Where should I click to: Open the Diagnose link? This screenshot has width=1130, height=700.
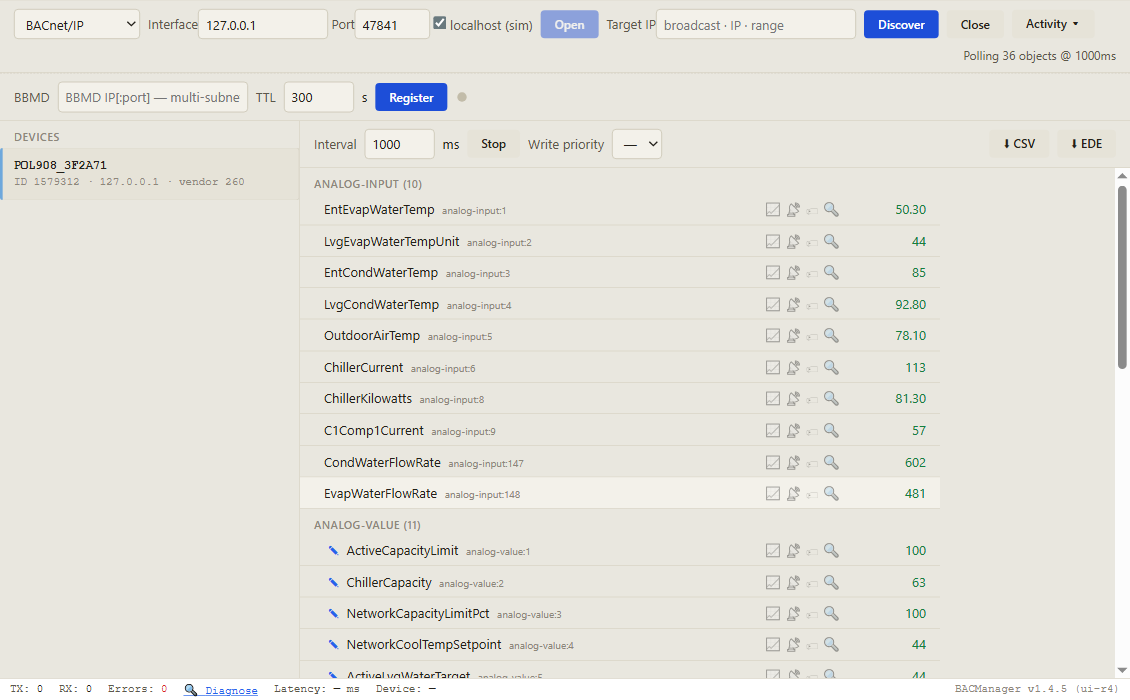231,691
